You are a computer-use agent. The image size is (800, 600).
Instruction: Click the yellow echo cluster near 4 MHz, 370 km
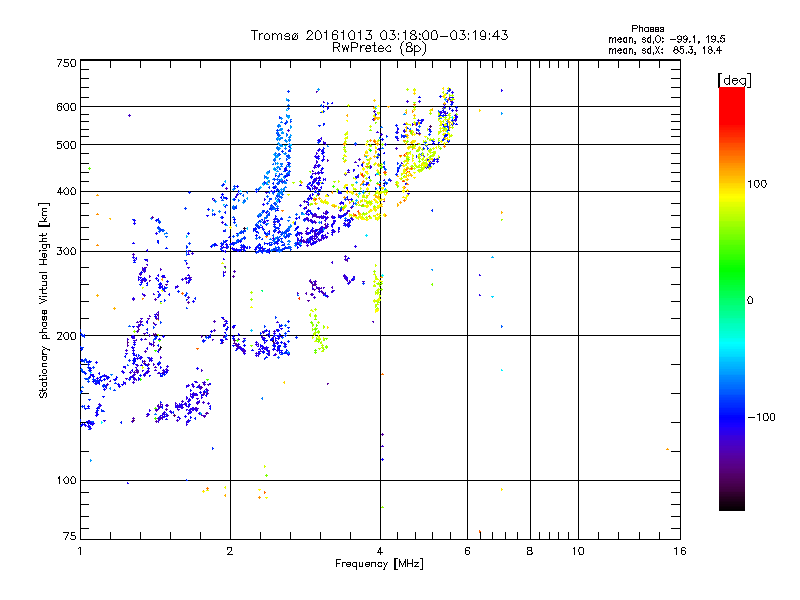(x=367, y=207)
